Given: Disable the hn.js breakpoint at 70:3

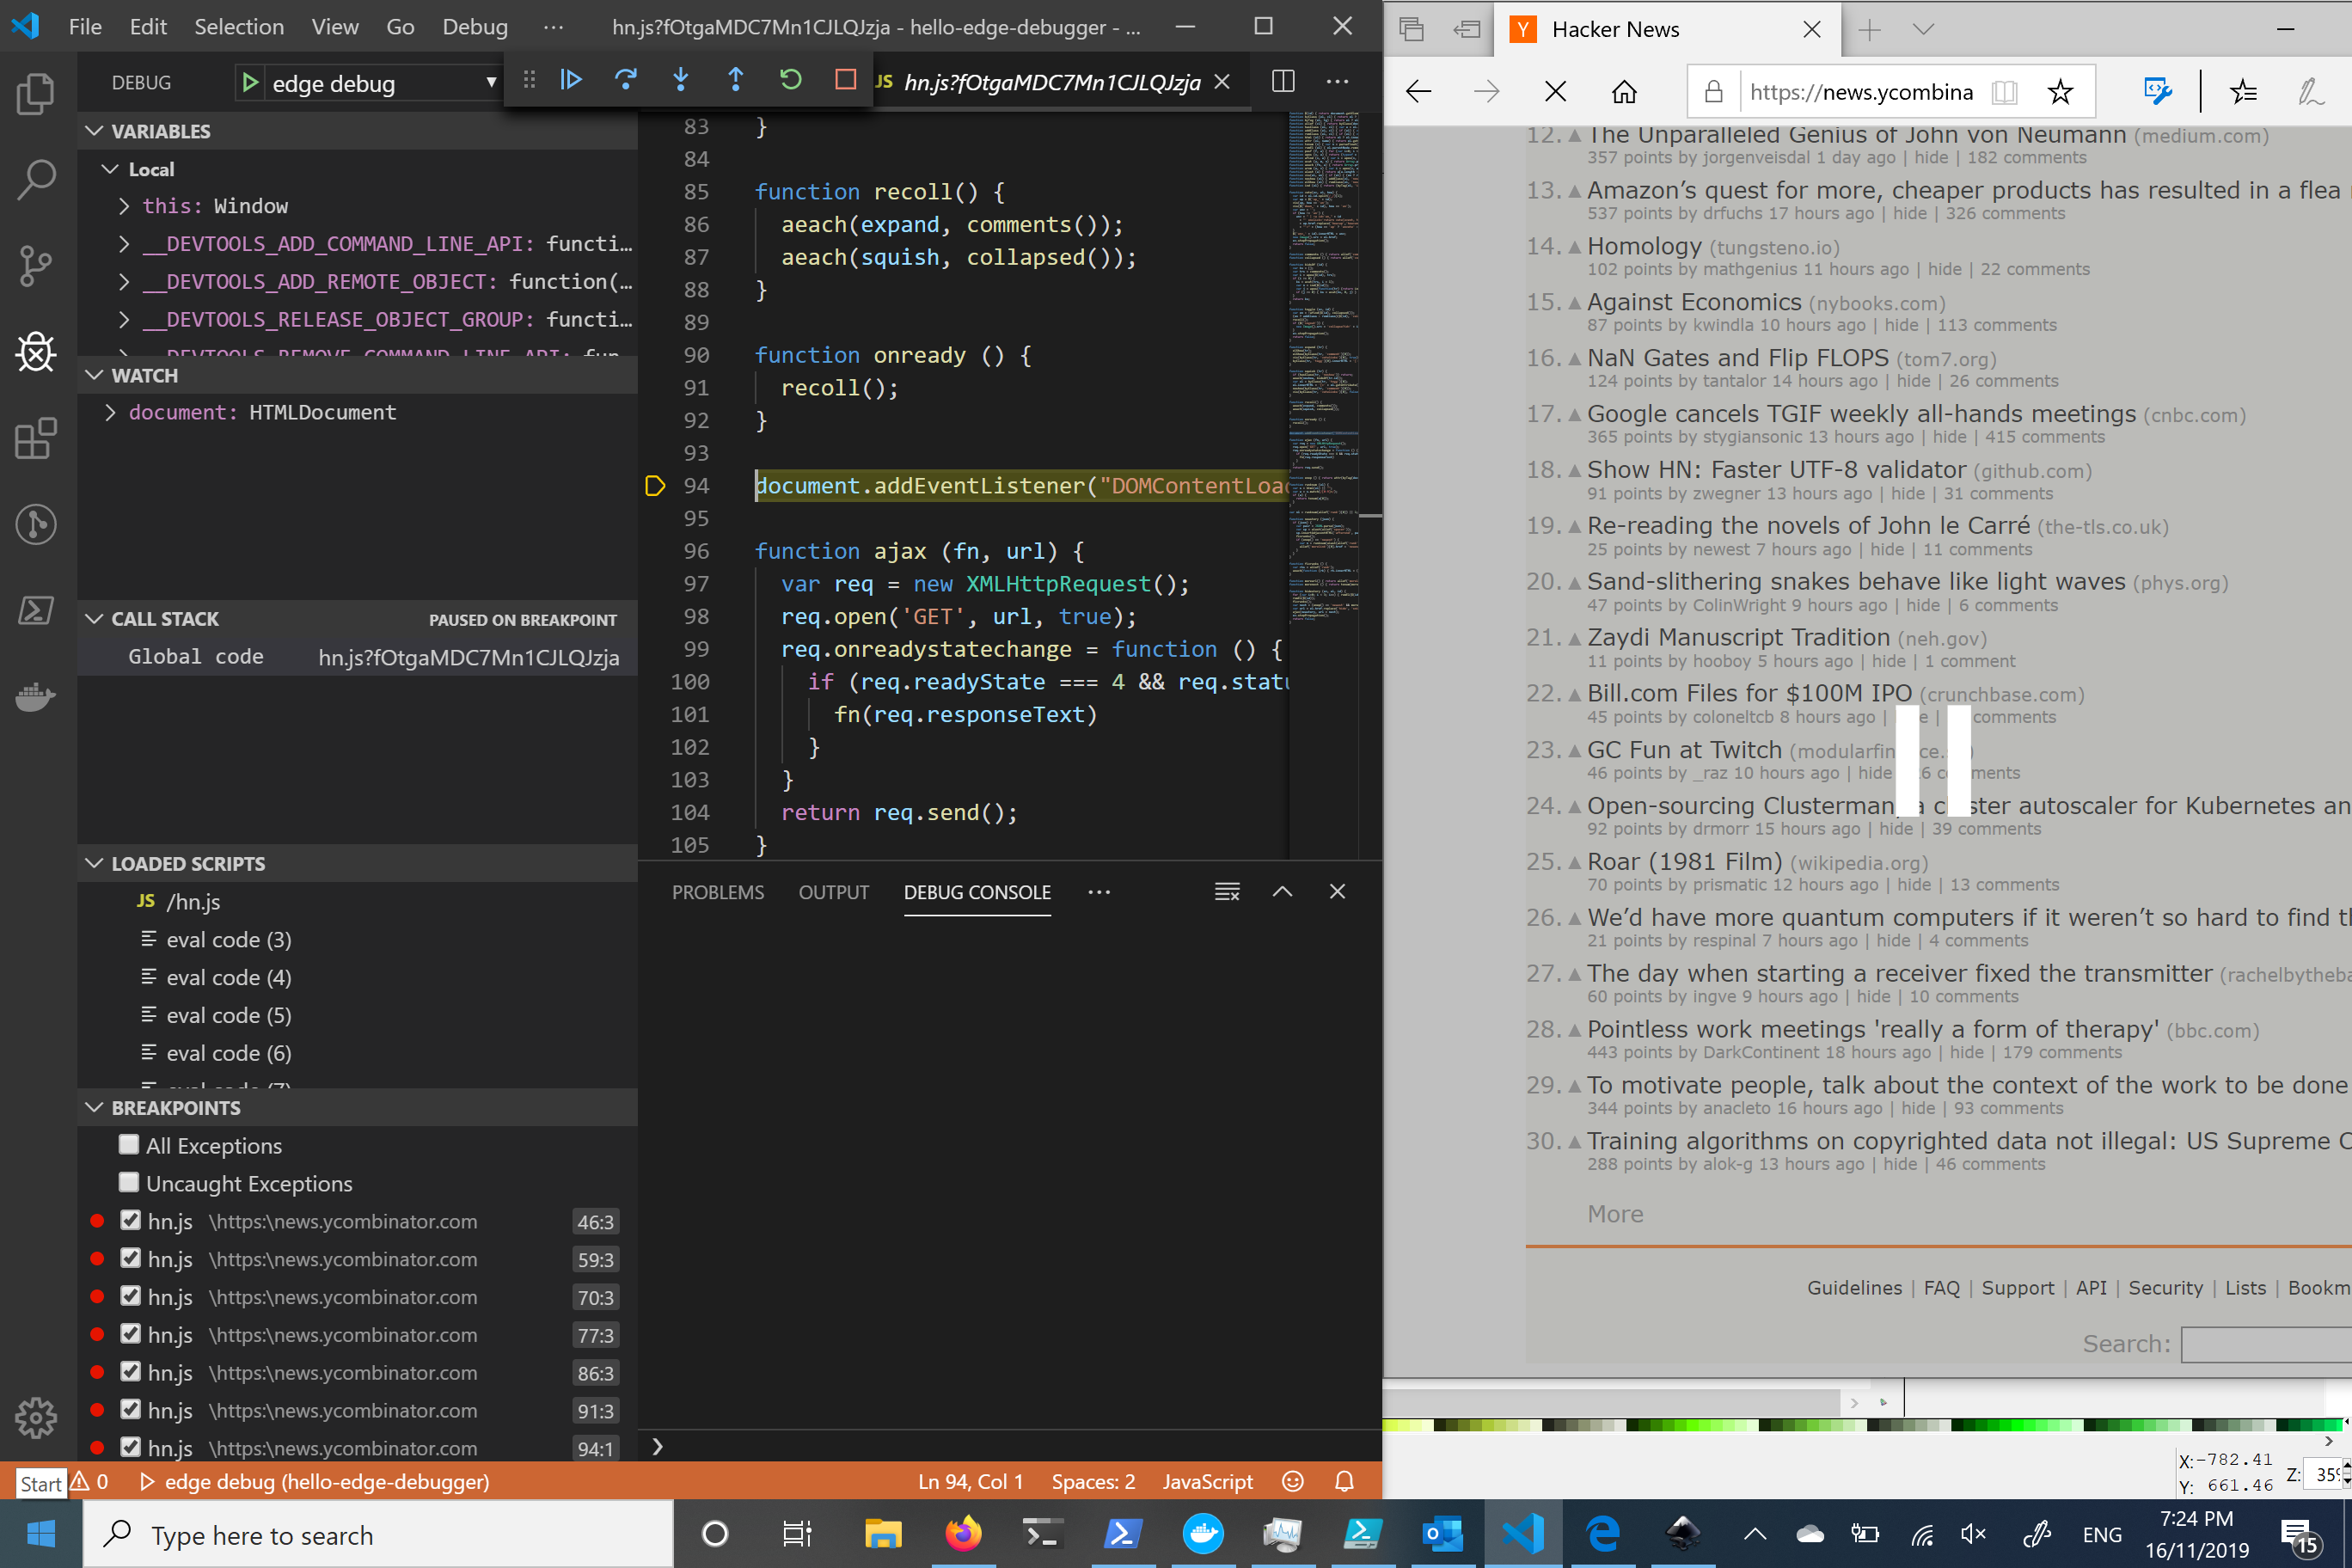Looking at the screenshot, I should click(x=130, y=1296).
